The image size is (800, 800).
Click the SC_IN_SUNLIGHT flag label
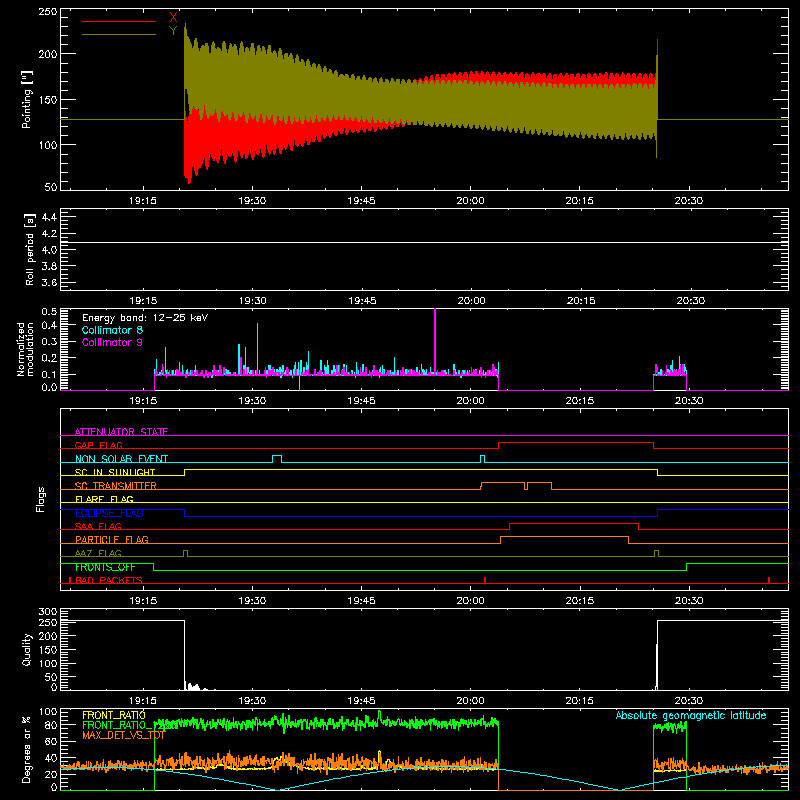click(115, 472)
